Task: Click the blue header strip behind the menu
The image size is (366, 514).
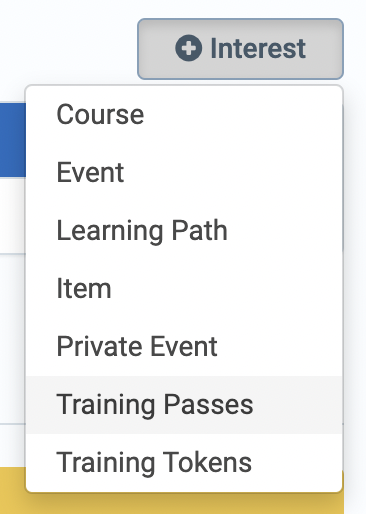Action: click(x=13, y=140)
